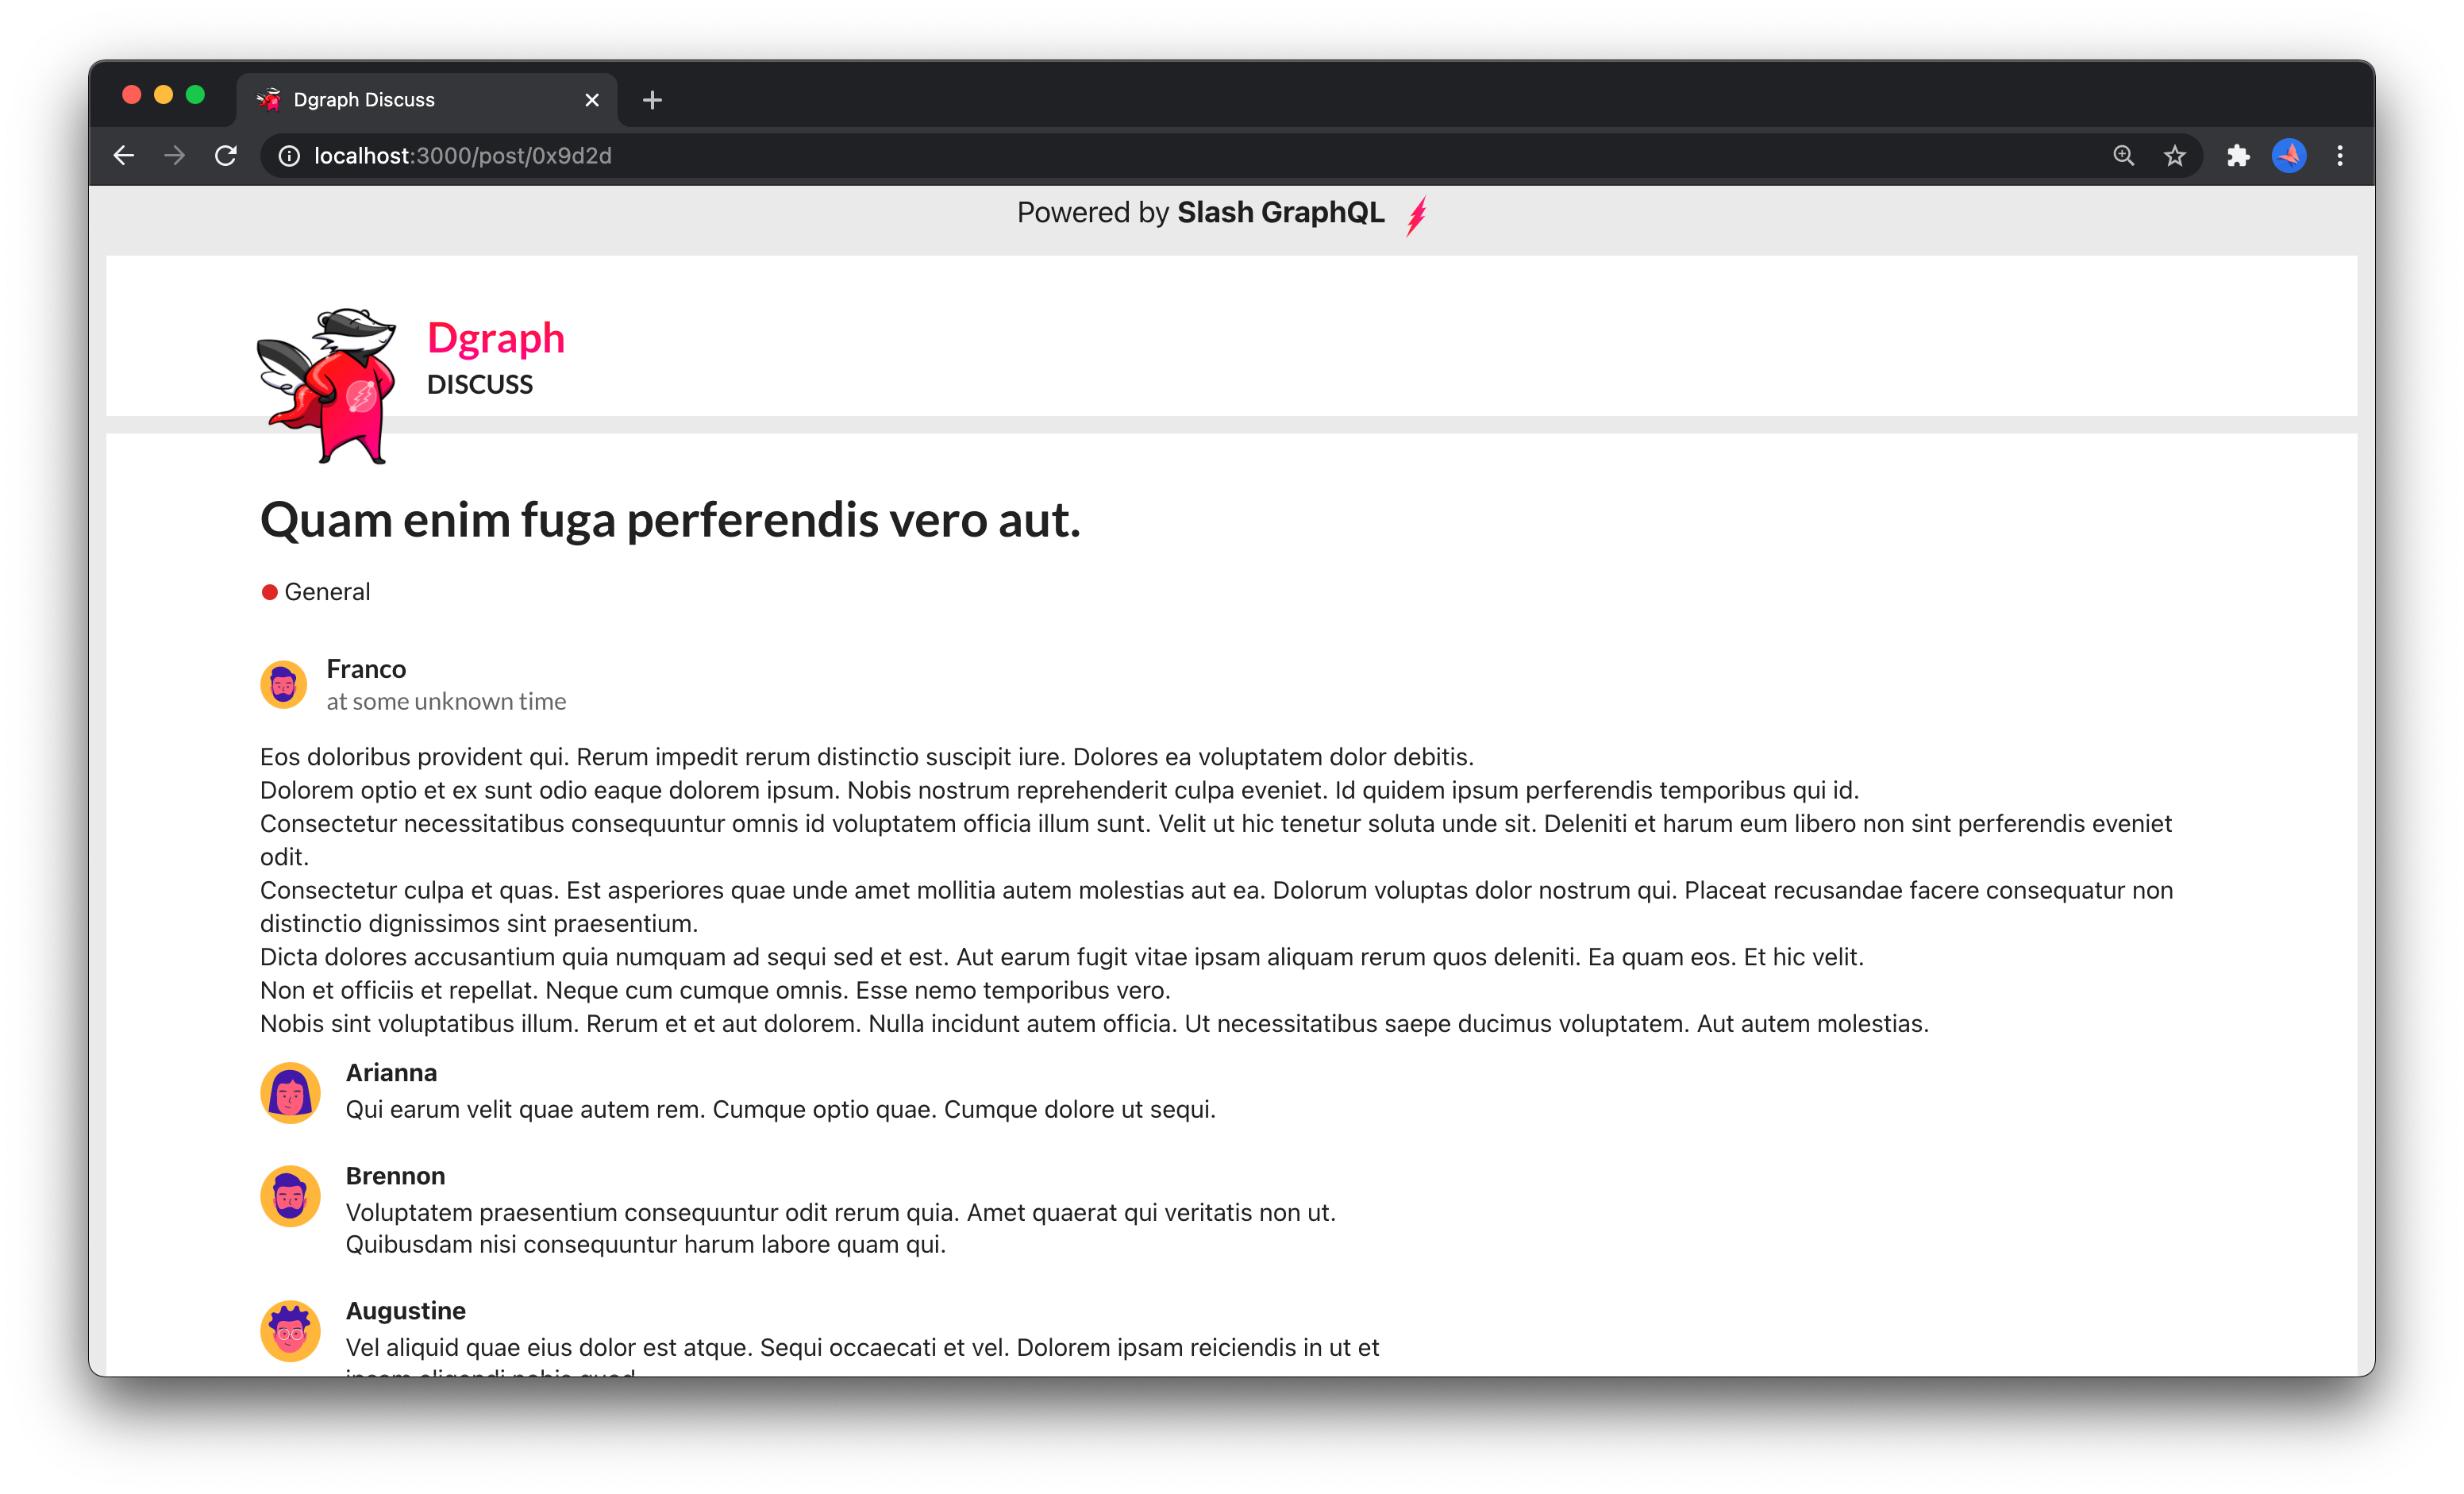Viewport: 2464px width, 1494px height.
Task: View site information icon
Action: pyautogui.click(x=289, y=156)
